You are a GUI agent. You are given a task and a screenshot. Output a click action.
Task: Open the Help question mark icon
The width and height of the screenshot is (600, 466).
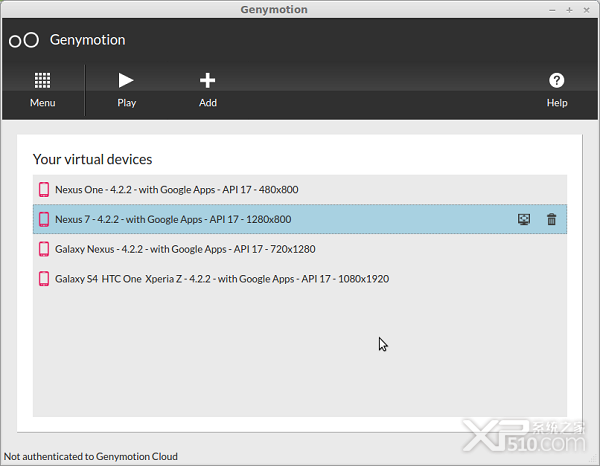point(556,80)
